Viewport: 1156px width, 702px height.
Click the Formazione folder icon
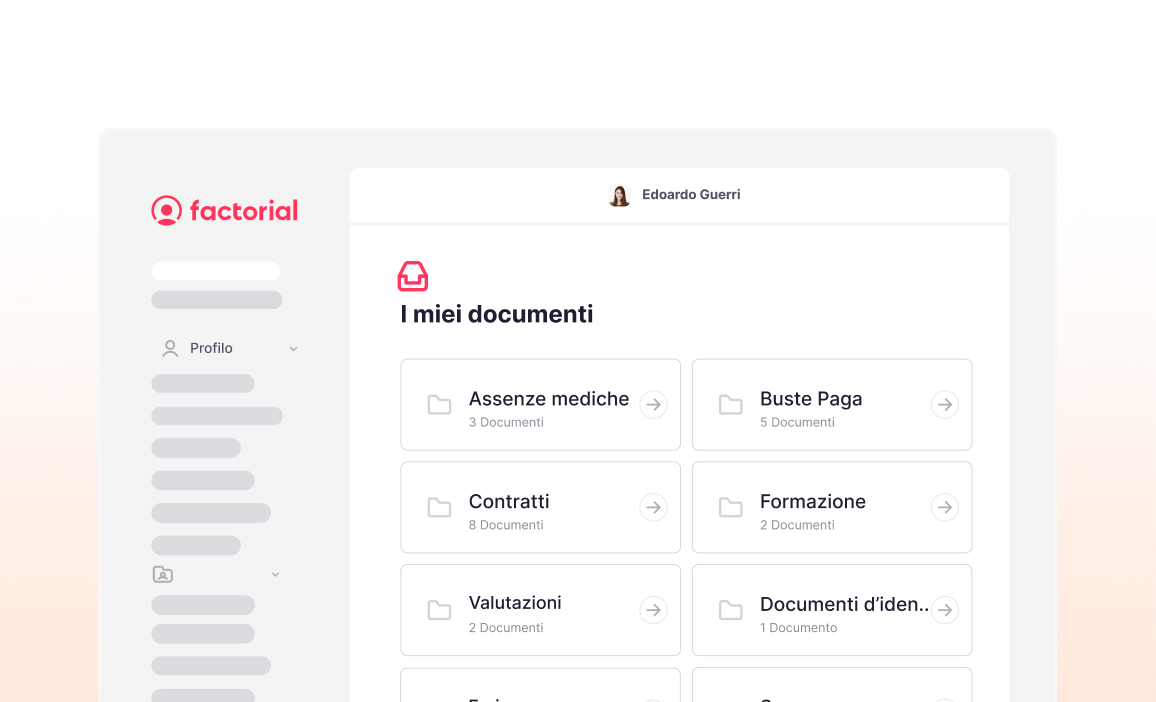(731, 507)
